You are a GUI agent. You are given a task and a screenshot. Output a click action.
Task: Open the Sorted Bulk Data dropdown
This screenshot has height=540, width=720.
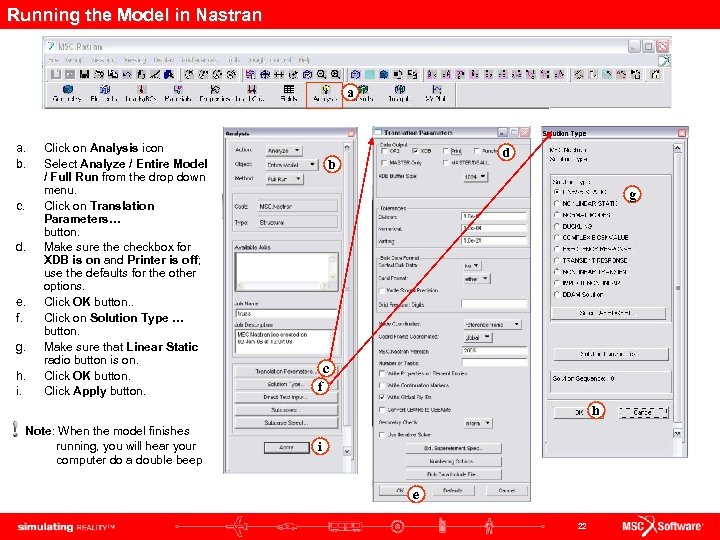point(472,265)
